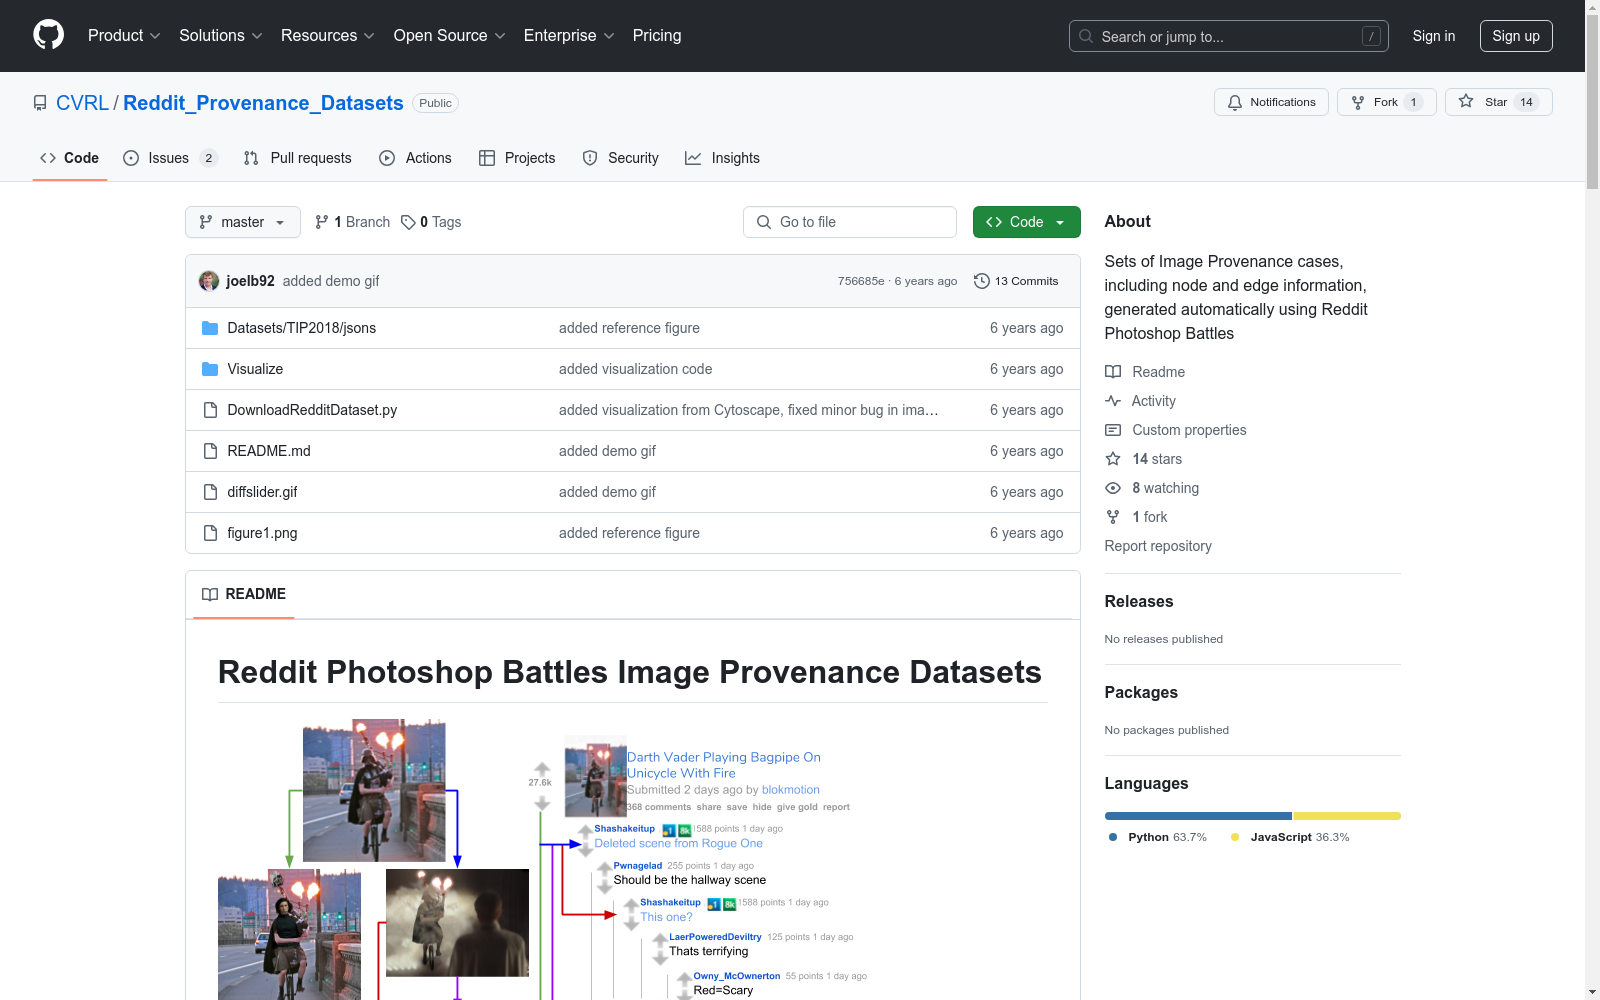The width and height of the screenshot is (1600, 1000).
Task: Expand the Open Source menu
Action: [450, 35]
